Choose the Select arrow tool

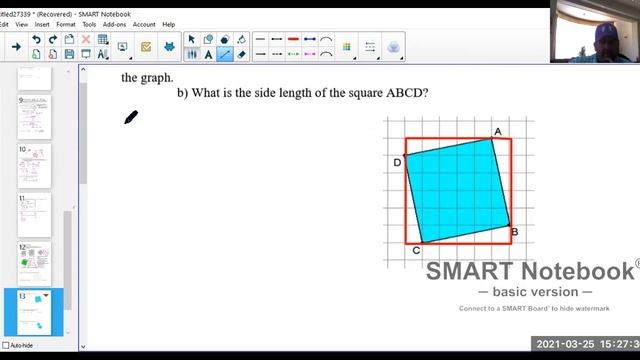click(x=191, y=39)
